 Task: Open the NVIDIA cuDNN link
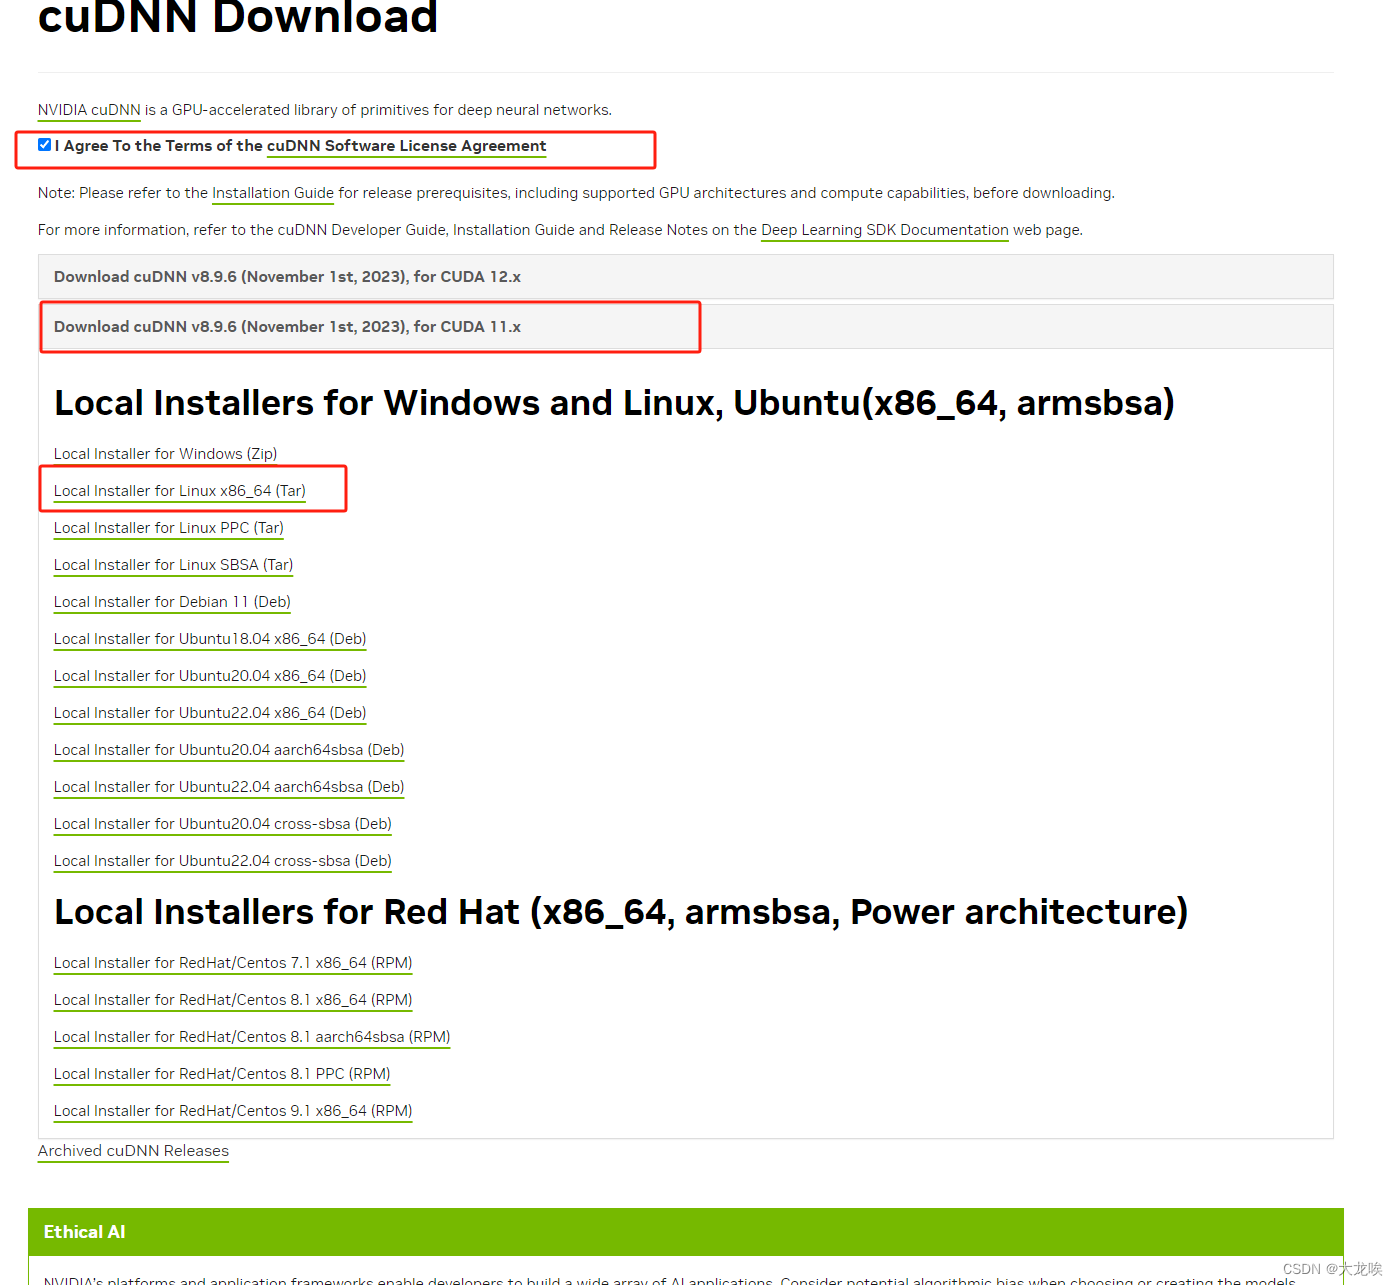[89, 110]
